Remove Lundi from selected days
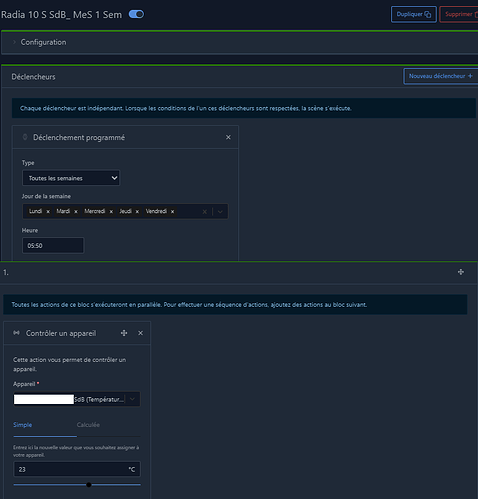This screenshot has width=478, height=499. [x=48, y=212]
